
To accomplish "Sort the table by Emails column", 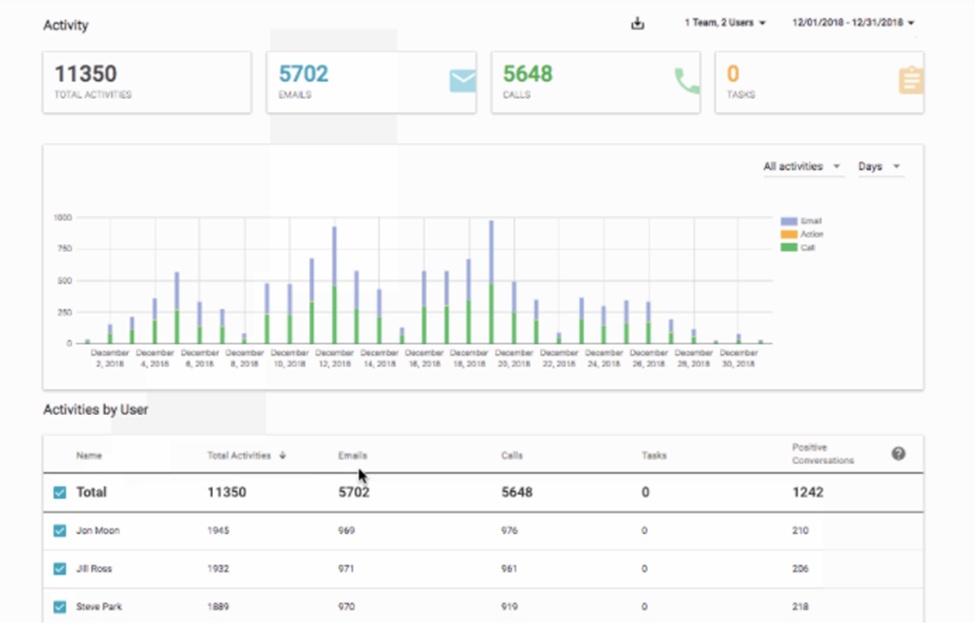I will 352,456.
